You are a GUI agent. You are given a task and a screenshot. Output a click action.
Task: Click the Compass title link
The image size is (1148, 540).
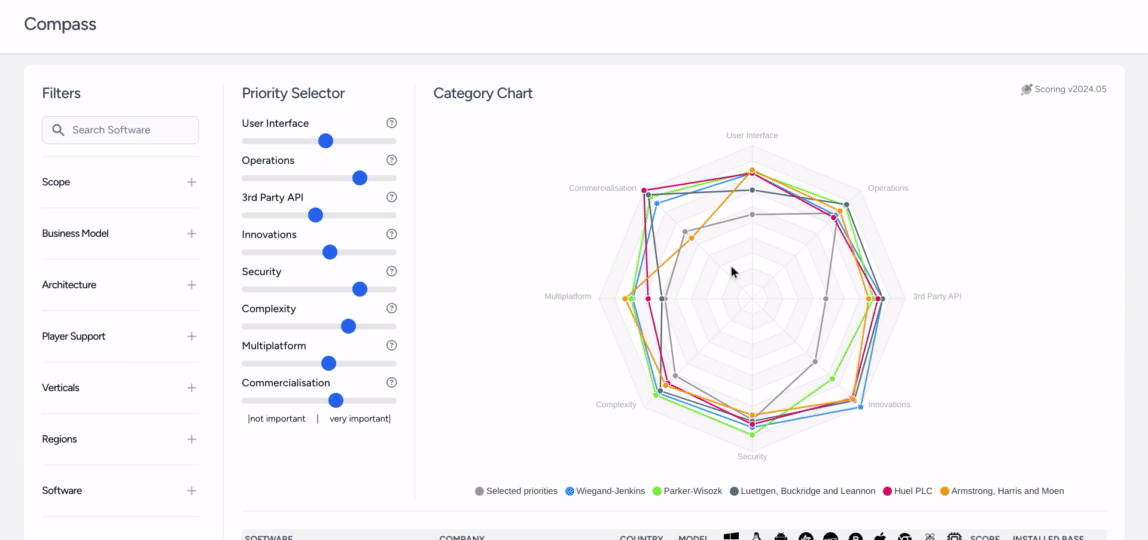click(x=60, y=24)
